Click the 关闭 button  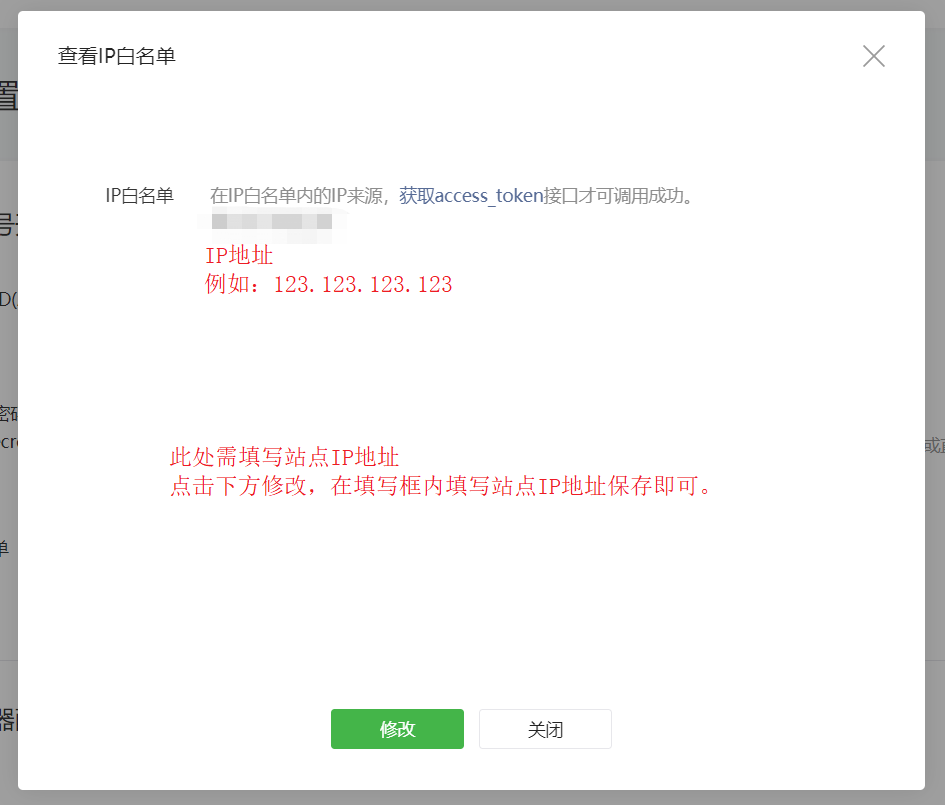[545, 729]
